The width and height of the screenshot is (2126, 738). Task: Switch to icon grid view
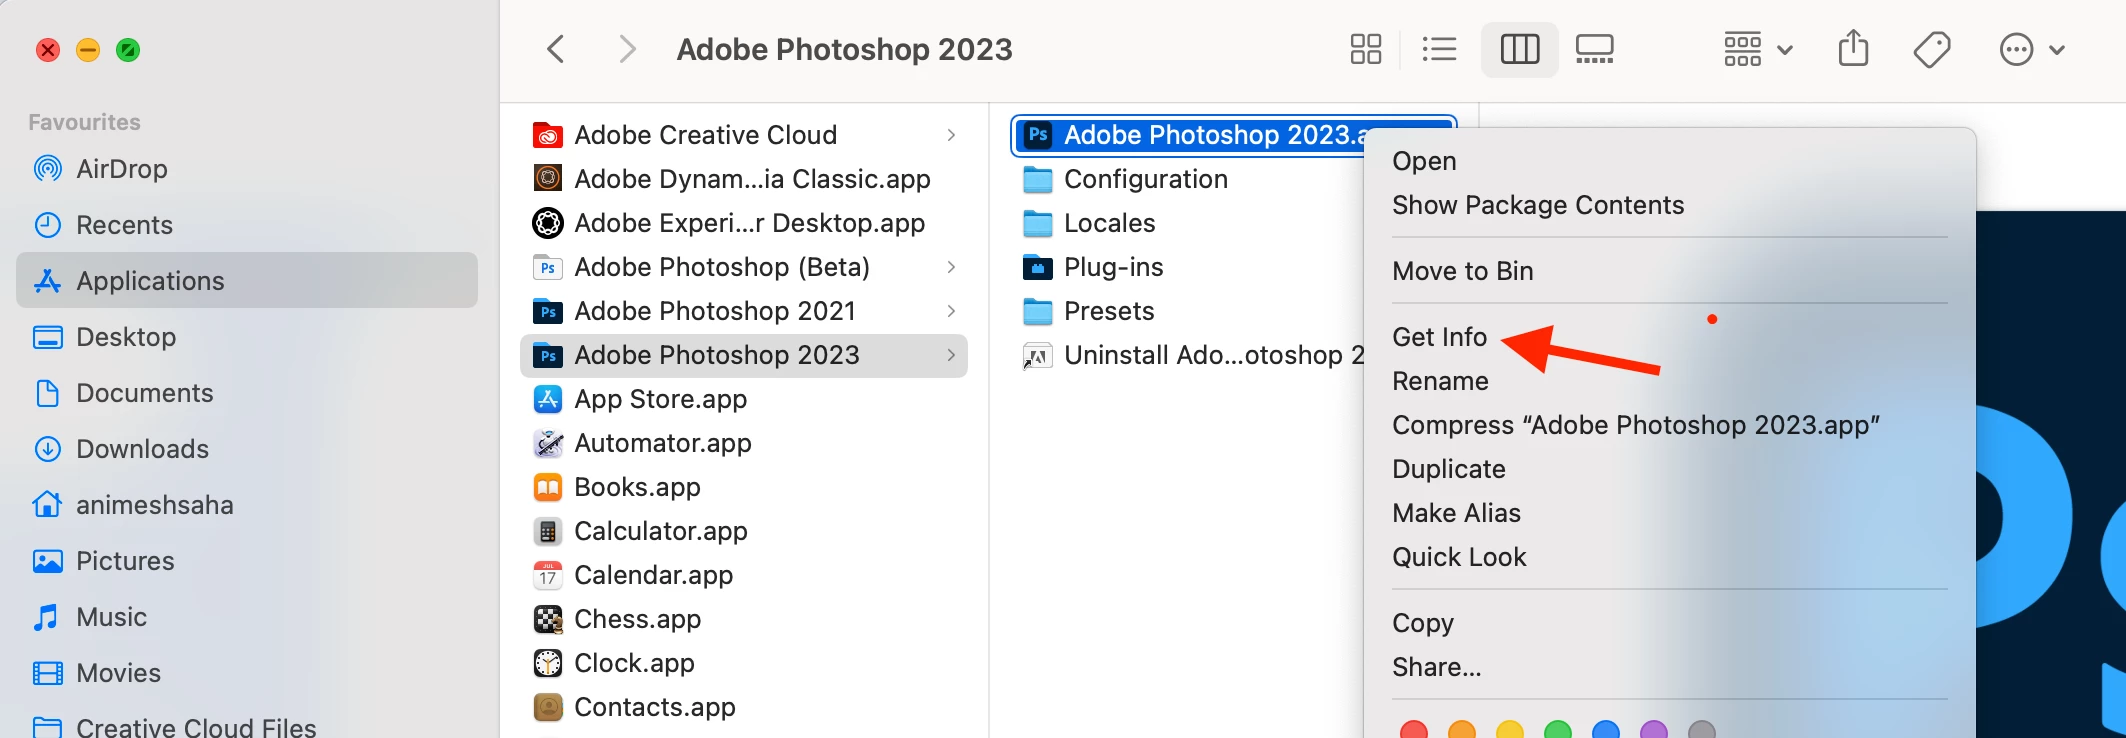[1365, 49]
